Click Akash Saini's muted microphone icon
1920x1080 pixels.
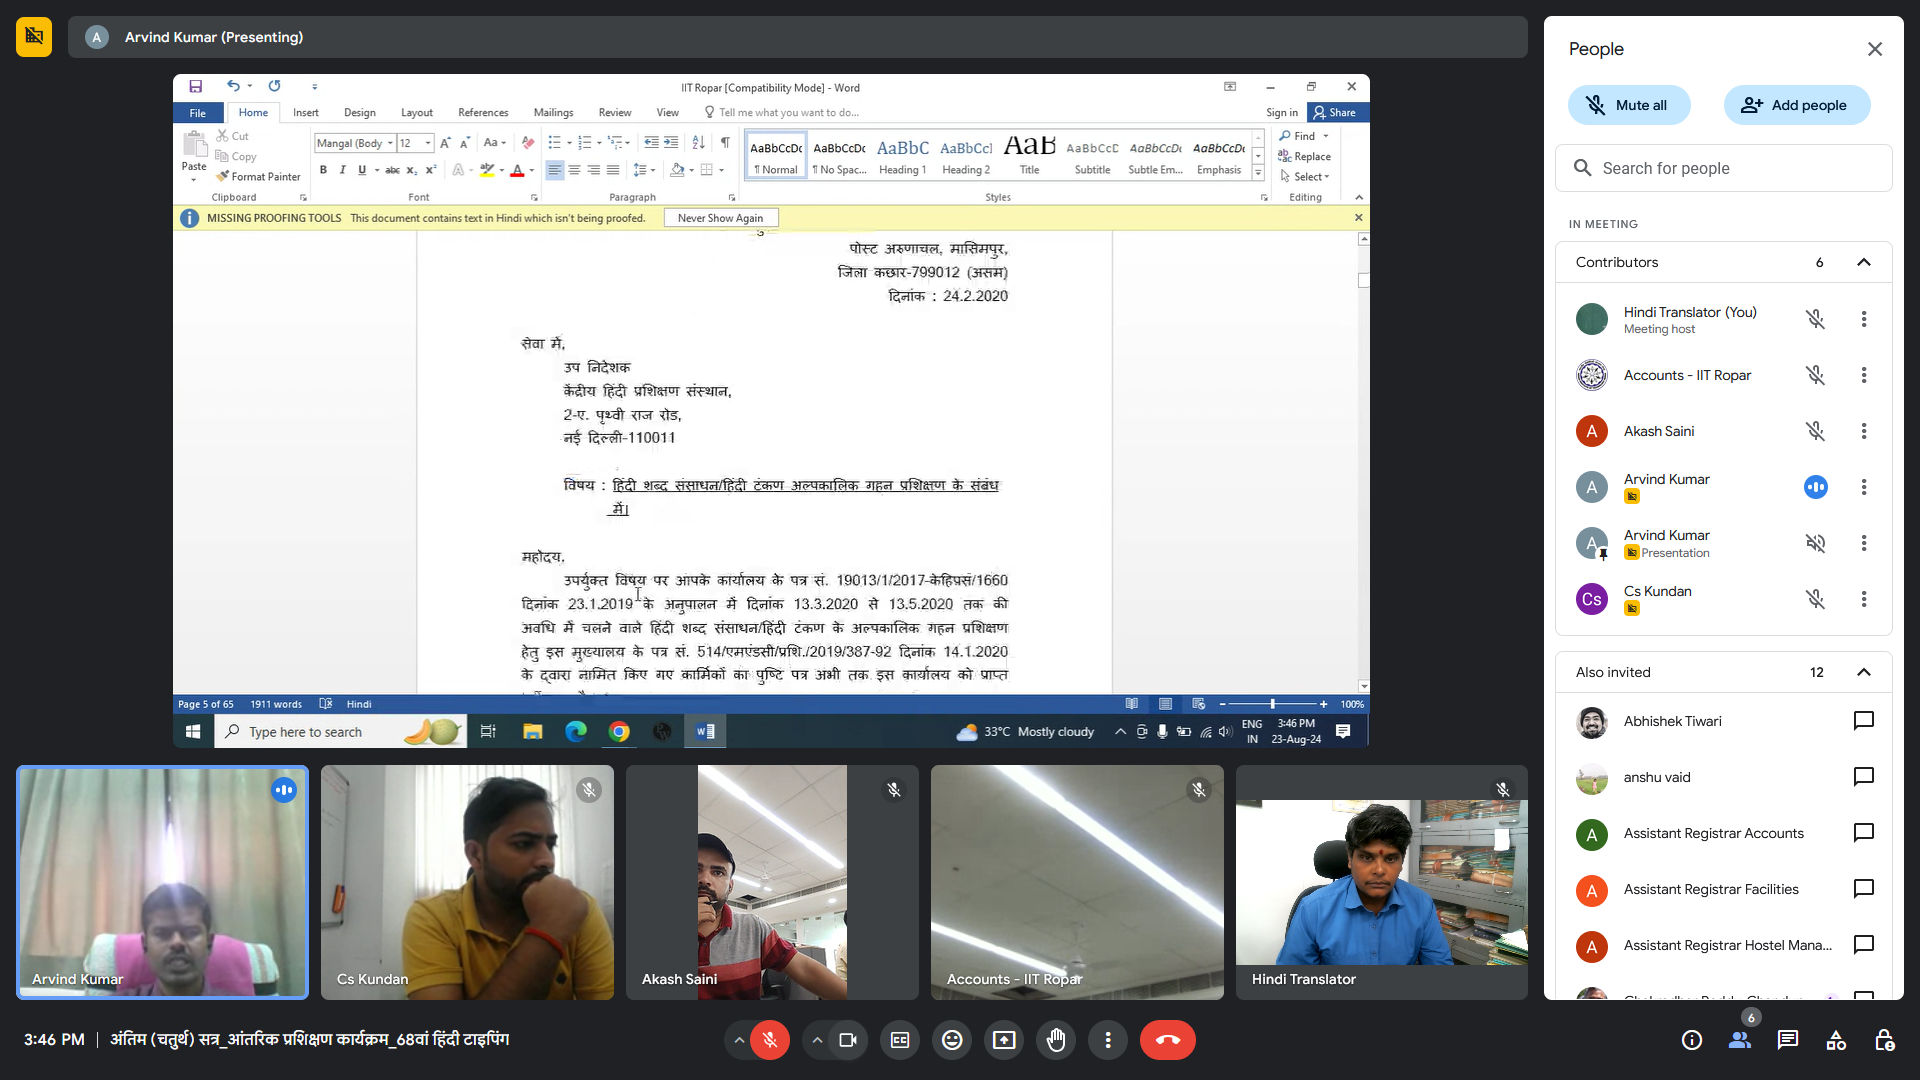(x=1815, y=431)
